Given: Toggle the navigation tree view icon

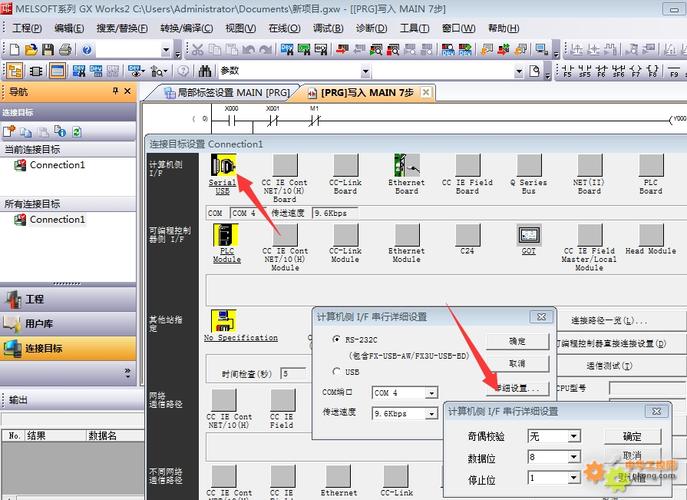Looking at the screenshot, I should (x=15, y=71).
